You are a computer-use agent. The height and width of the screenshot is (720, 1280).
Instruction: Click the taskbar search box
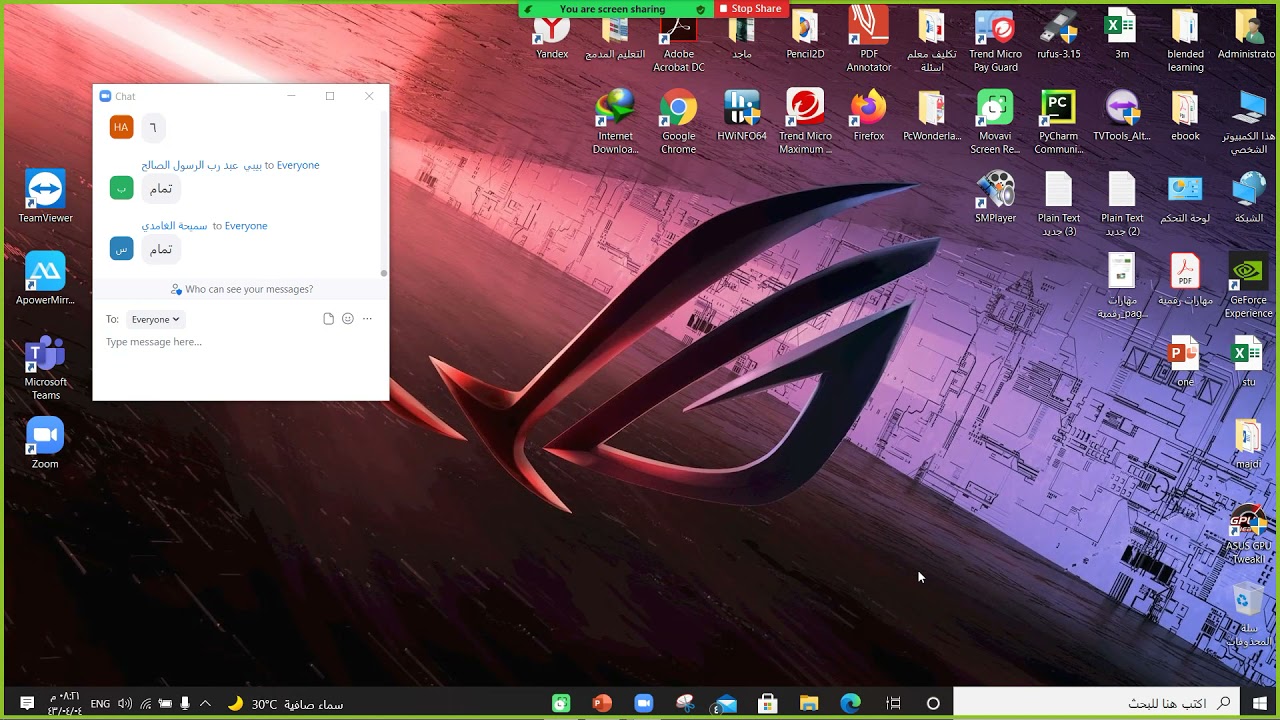point(1097,703)
